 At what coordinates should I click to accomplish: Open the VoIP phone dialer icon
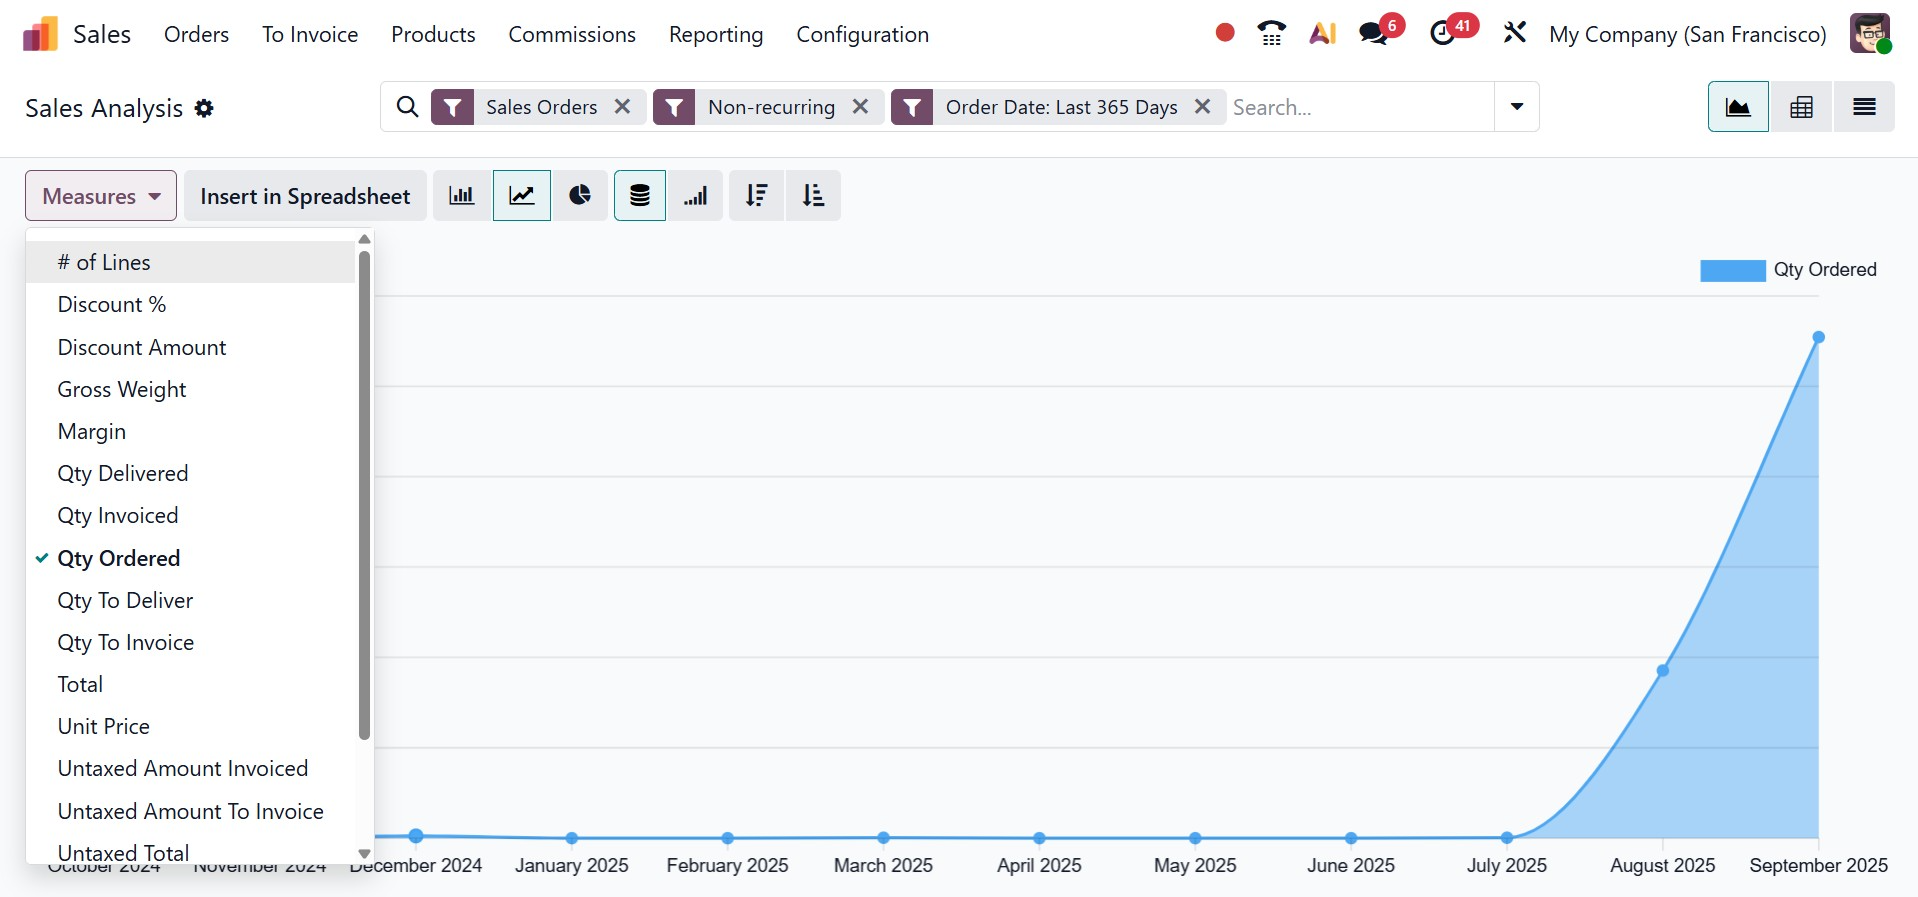coord(1272,33)
